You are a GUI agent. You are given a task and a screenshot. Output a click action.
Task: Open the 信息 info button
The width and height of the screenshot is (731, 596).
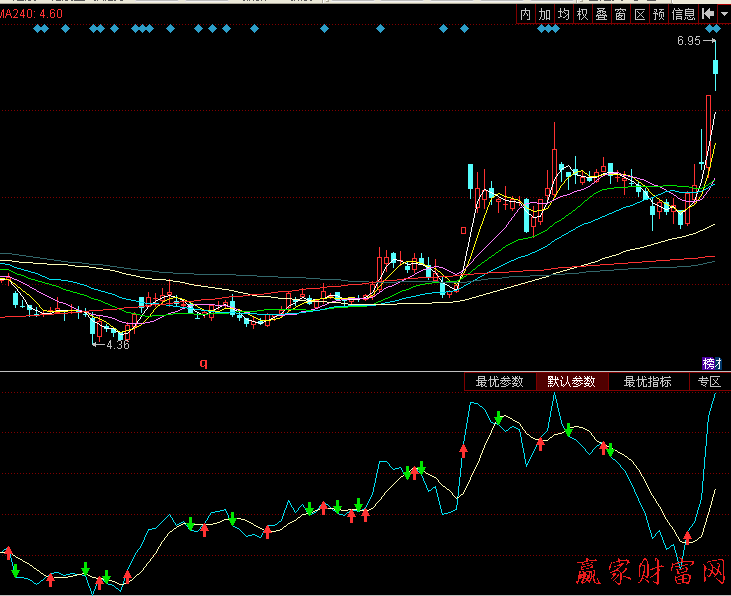pos(684,14)
